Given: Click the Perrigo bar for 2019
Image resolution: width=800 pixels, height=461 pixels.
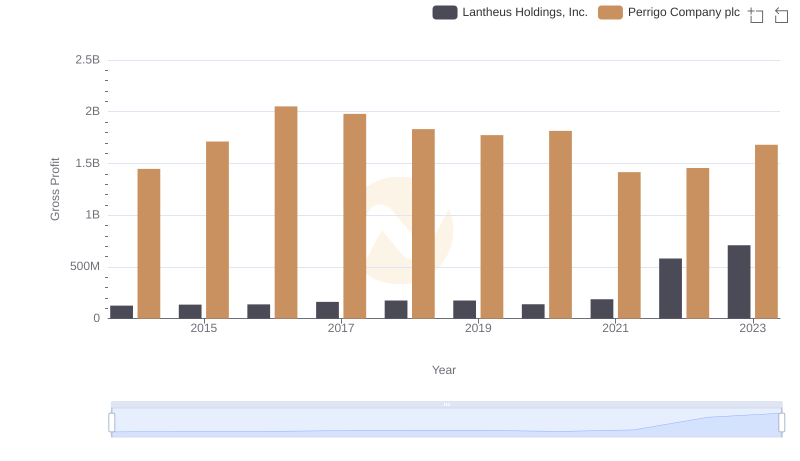Looking at the screenshot, I should [492, 226].
